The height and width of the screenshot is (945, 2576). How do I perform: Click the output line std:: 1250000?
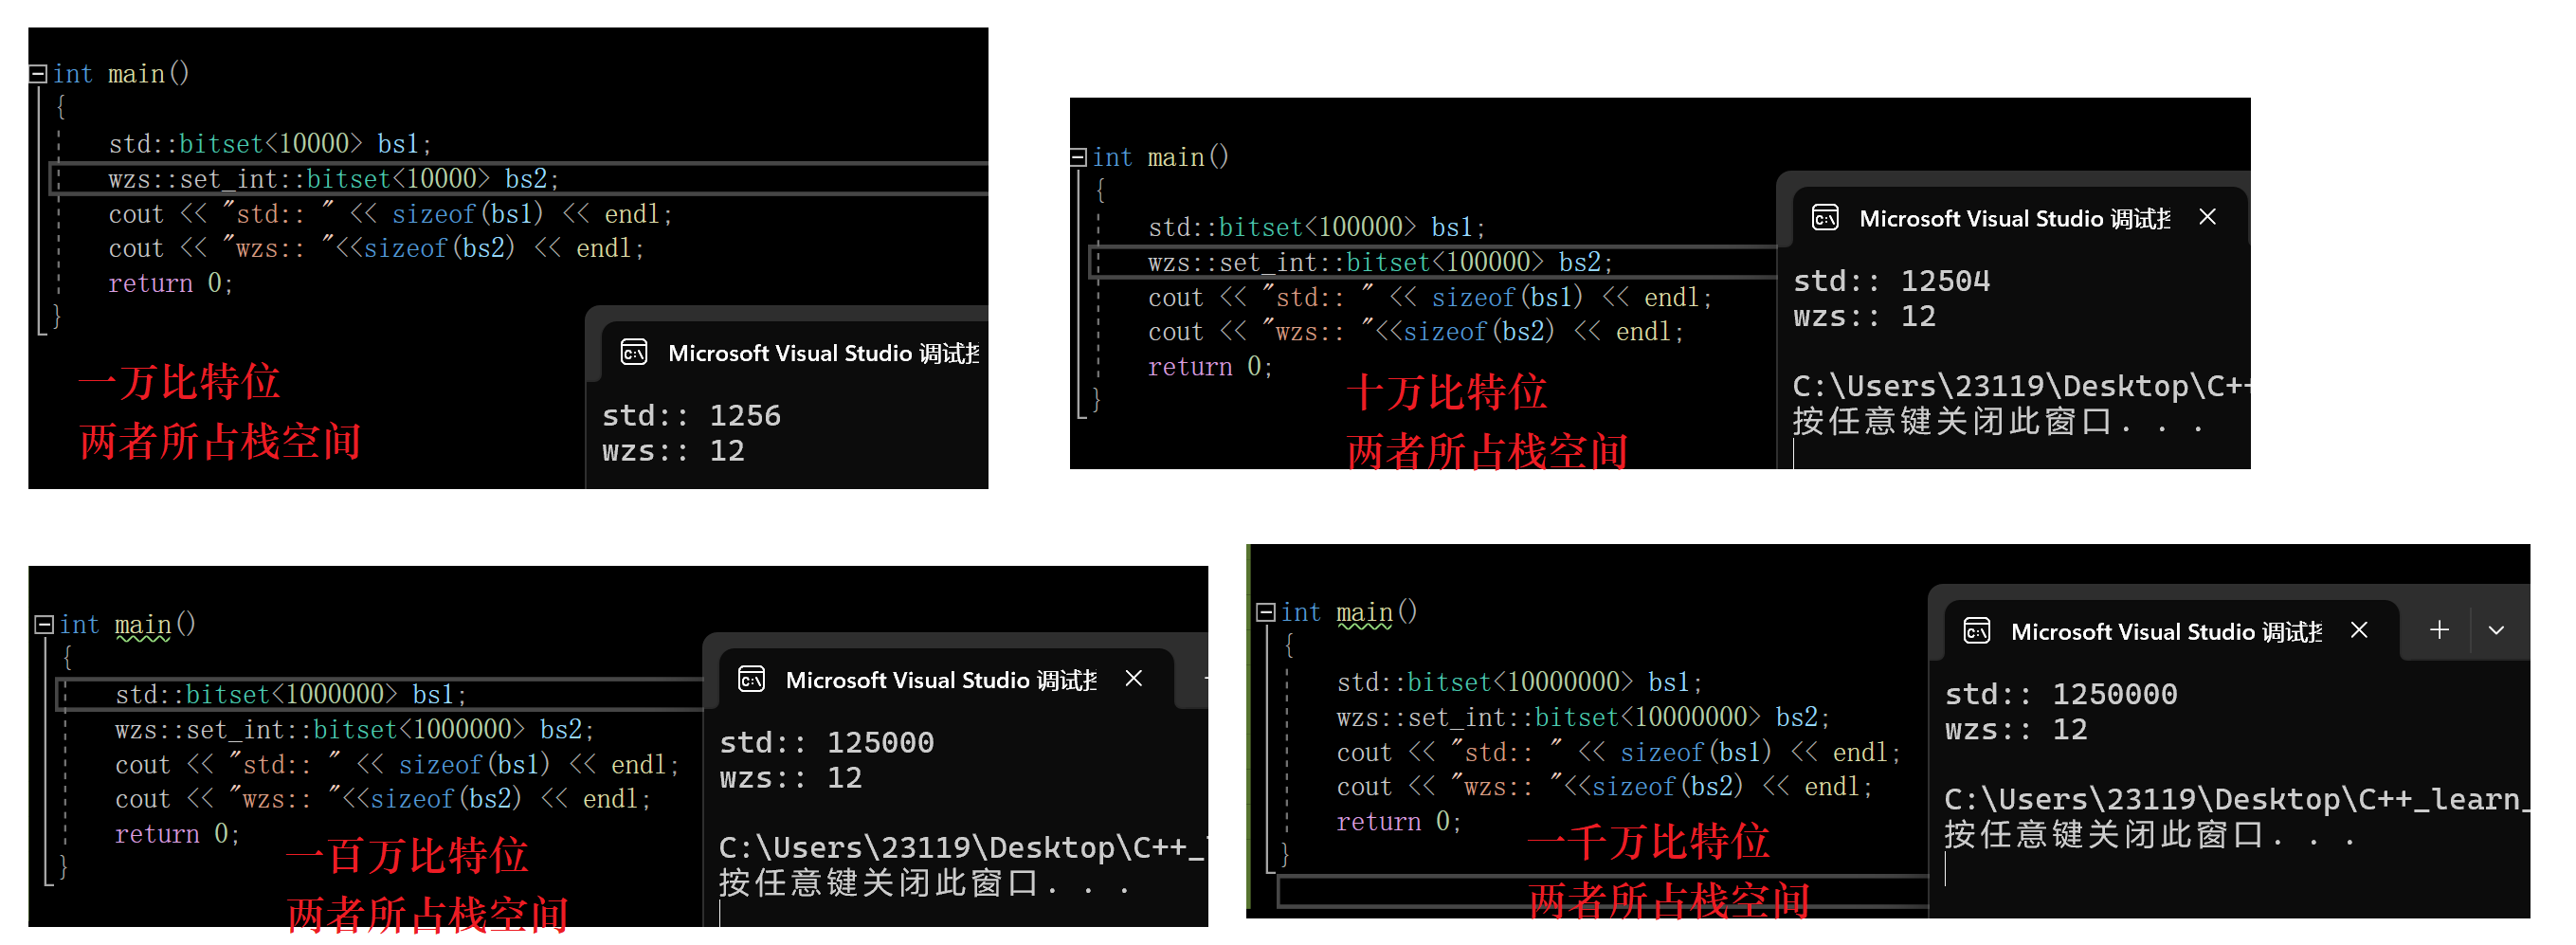pos(2061,695)
